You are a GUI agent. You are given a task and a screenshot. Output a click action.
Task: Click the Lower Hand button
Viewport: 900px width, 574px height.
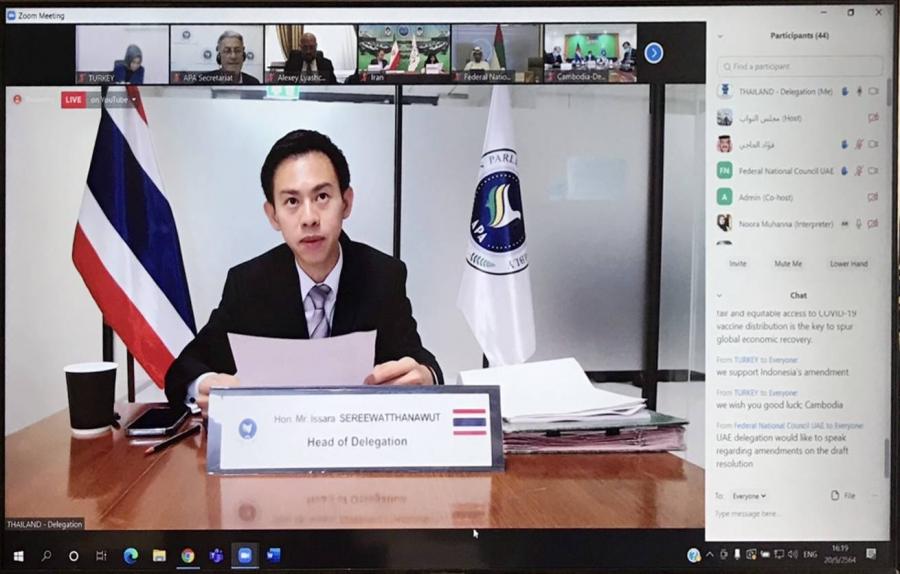coord(848,263)
